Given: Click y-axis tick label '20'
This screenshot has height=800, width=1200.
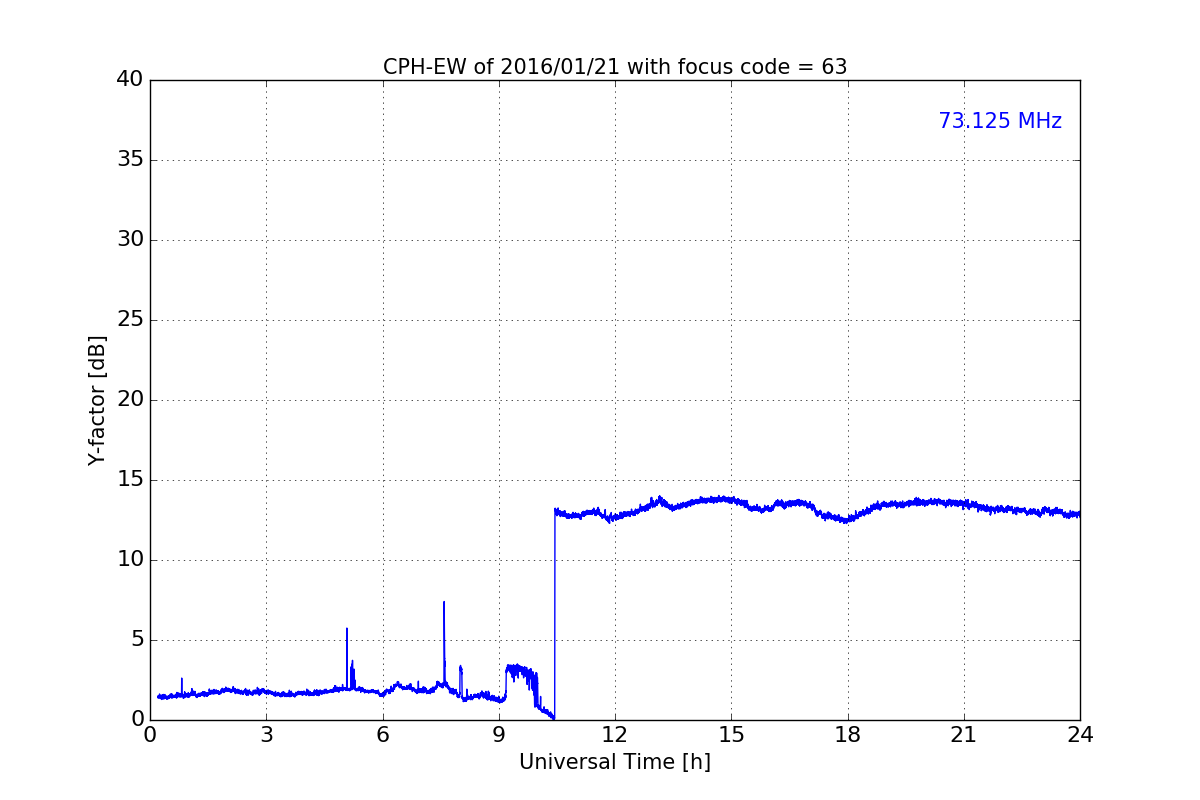Looking at the screenshot, I should point(130,400).
